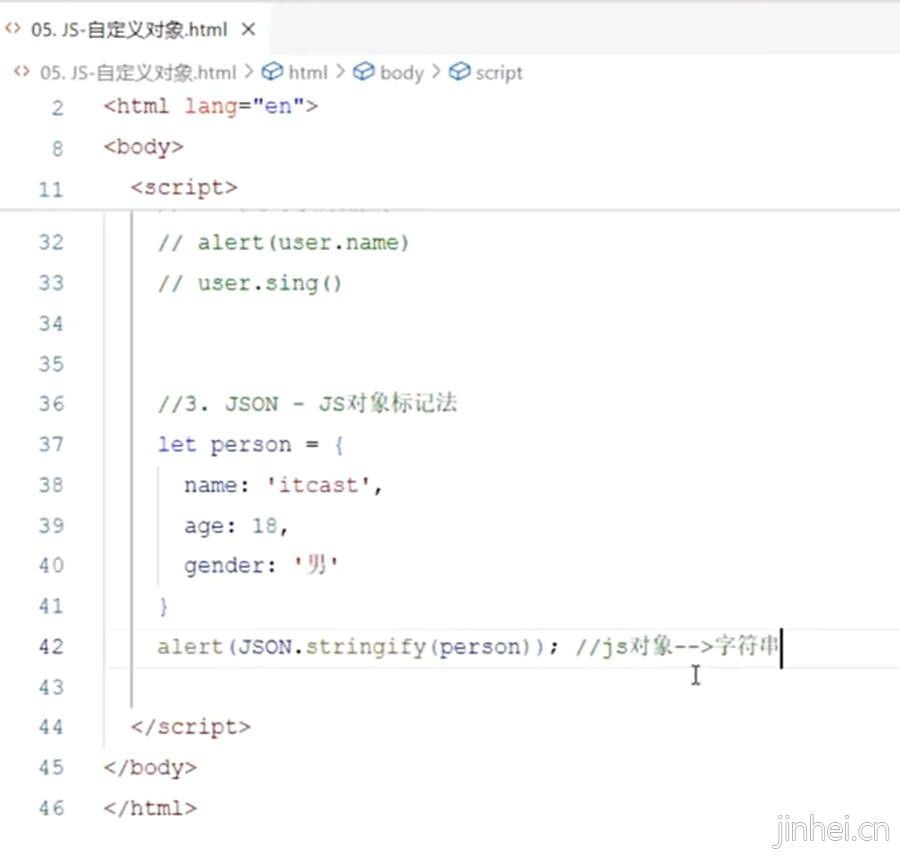The height and width of the screenshot is (856, 900).
Task: Click sticky line <script> tag
Action: tap(184, 188)
